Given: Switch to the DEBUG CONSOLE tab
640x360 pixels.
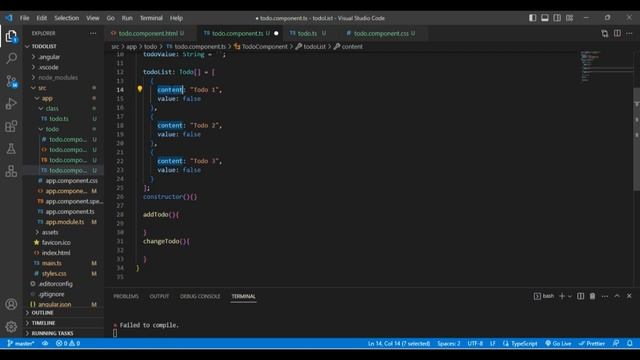Looking at the screenshot, I should click(x=200, y=296).
